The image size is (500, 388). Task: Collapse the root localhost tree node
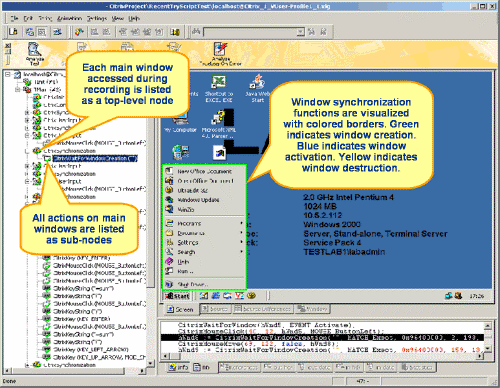(x=8, y=74)
